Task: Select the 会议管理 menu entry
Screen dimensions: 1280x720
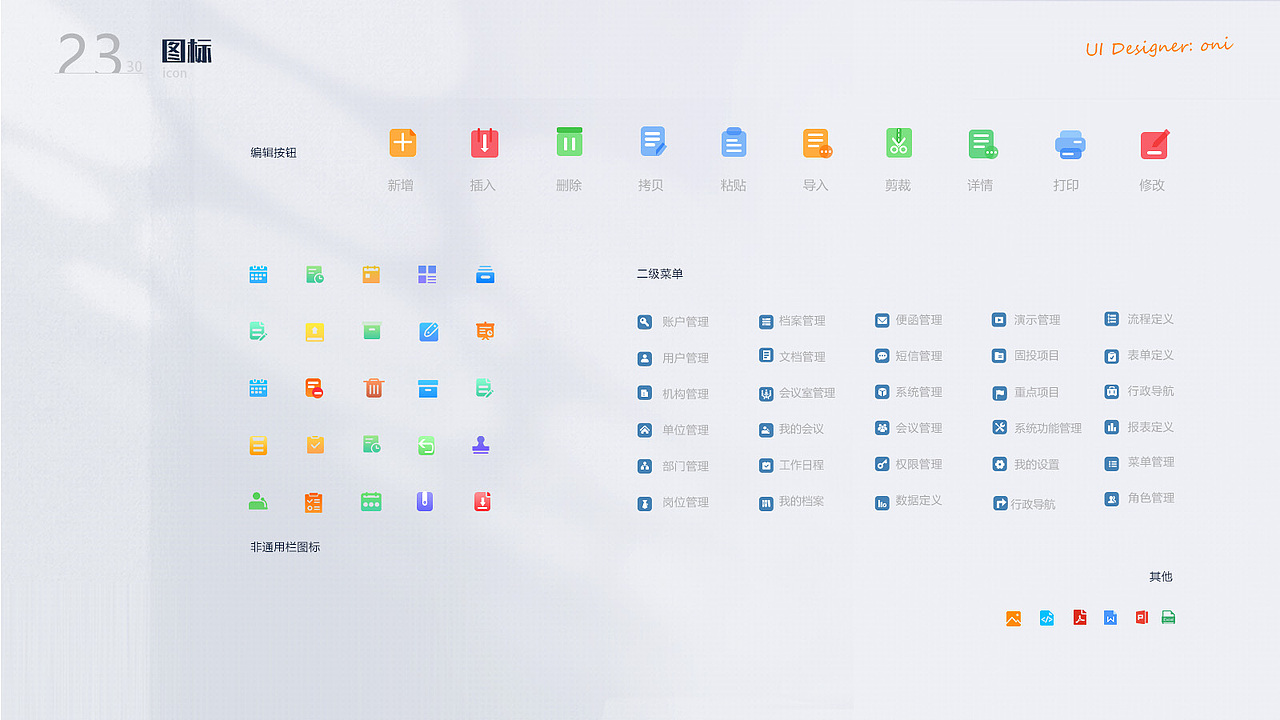Action: [x=908, y=428]
